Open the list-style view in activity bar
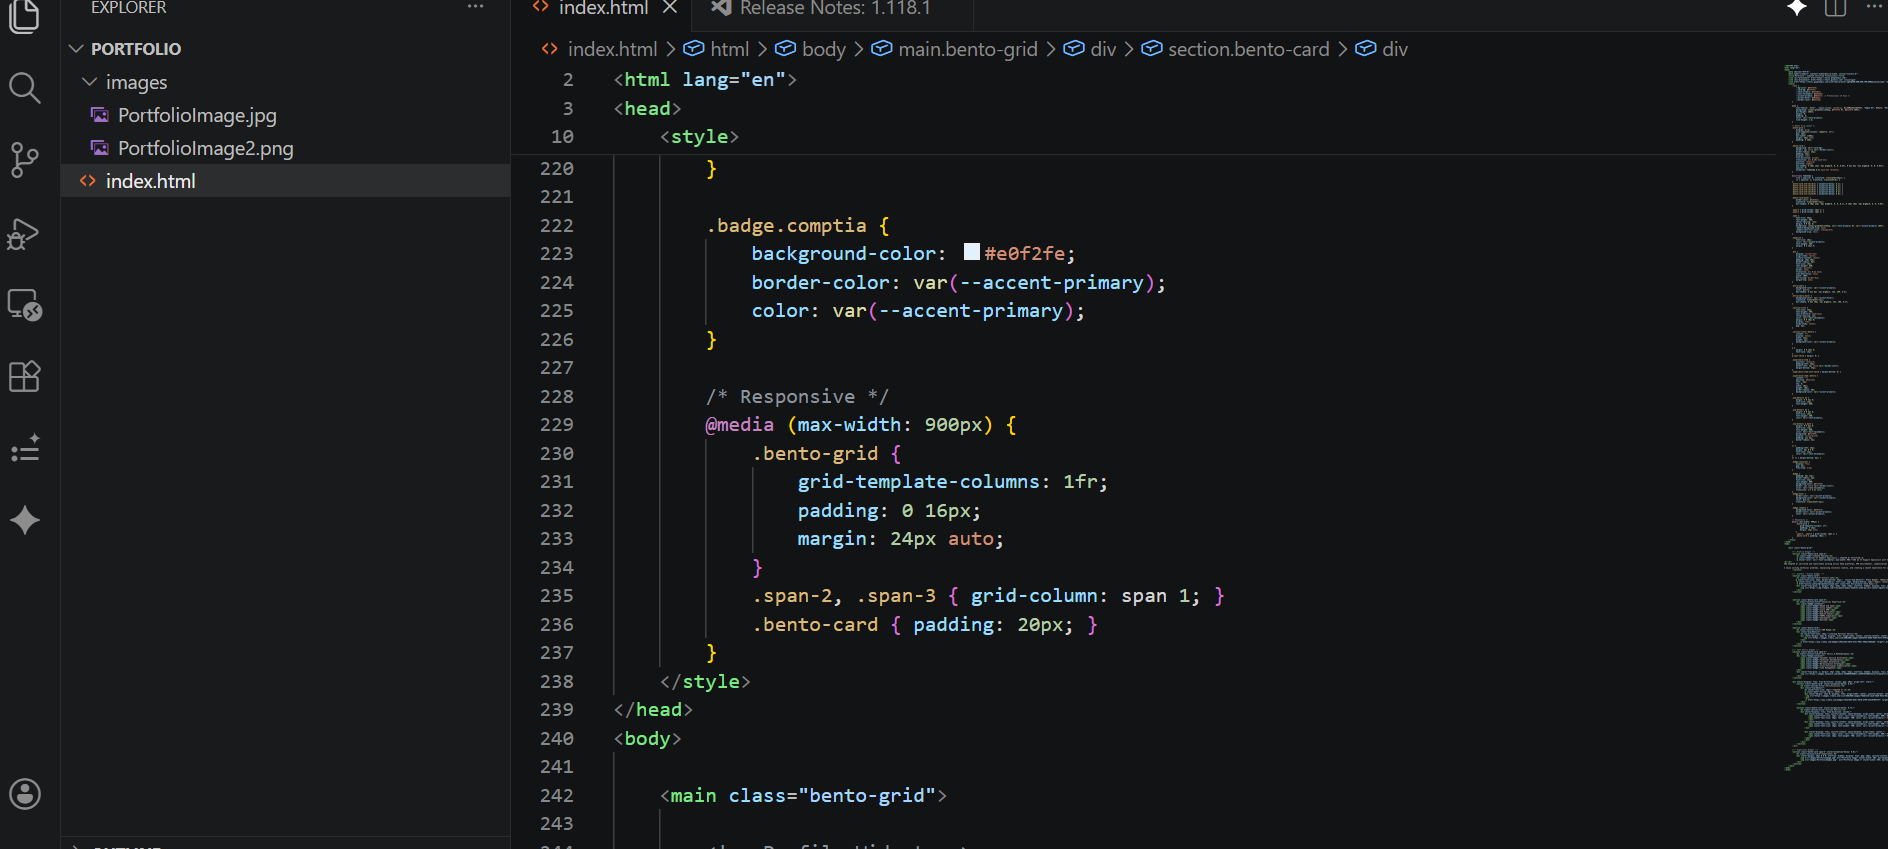This screenshot has width=1888, height=849. coord(24,449)
